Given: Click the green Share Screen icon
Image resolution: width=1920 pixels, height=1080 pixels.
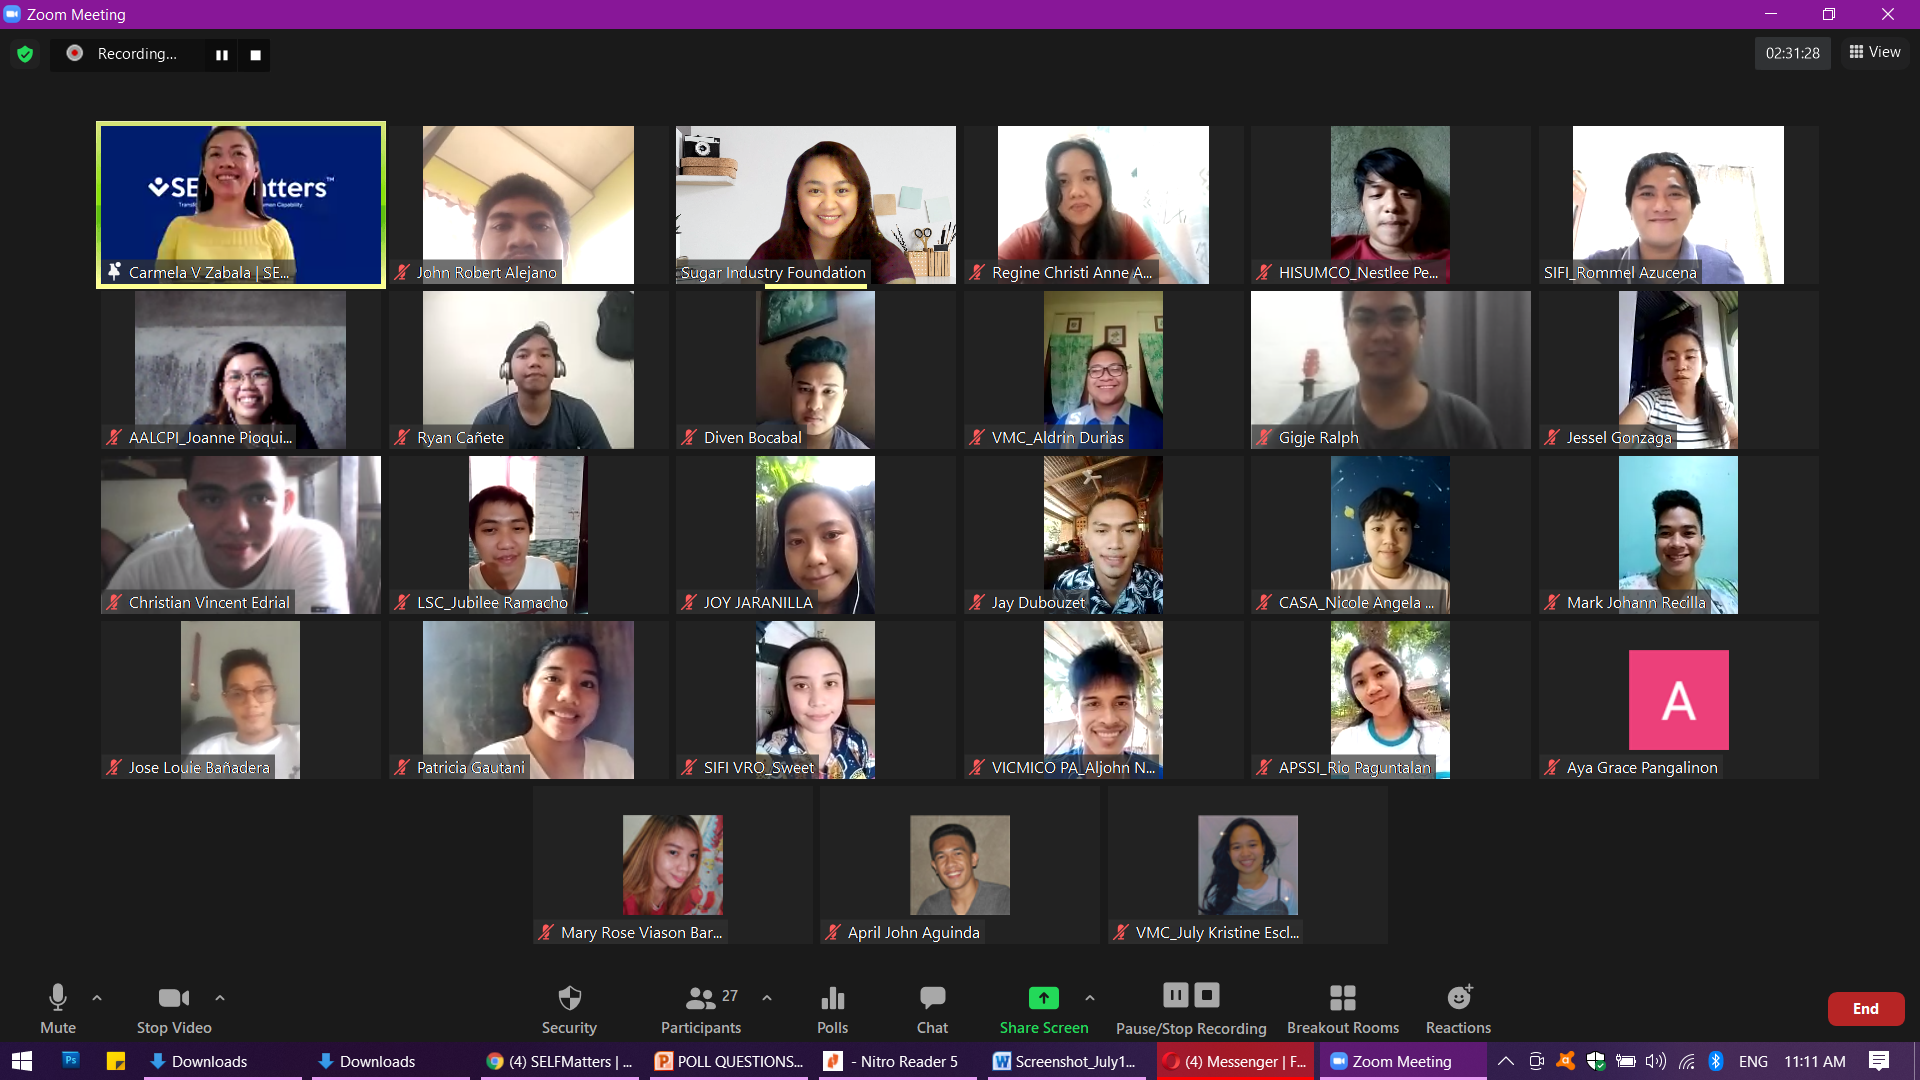Looking at the screenshot, I should click(x=1043, y=998).
